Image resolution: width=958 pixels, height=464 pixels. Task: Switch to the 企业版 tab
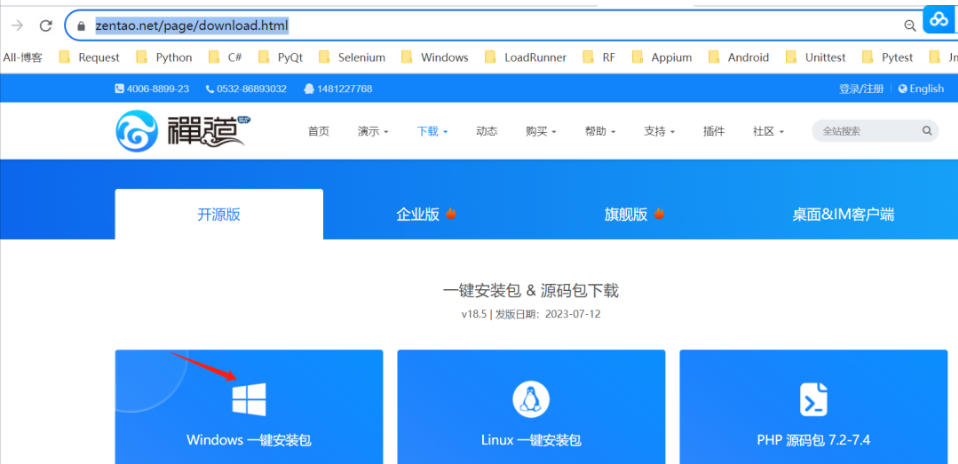click(426, 214)
